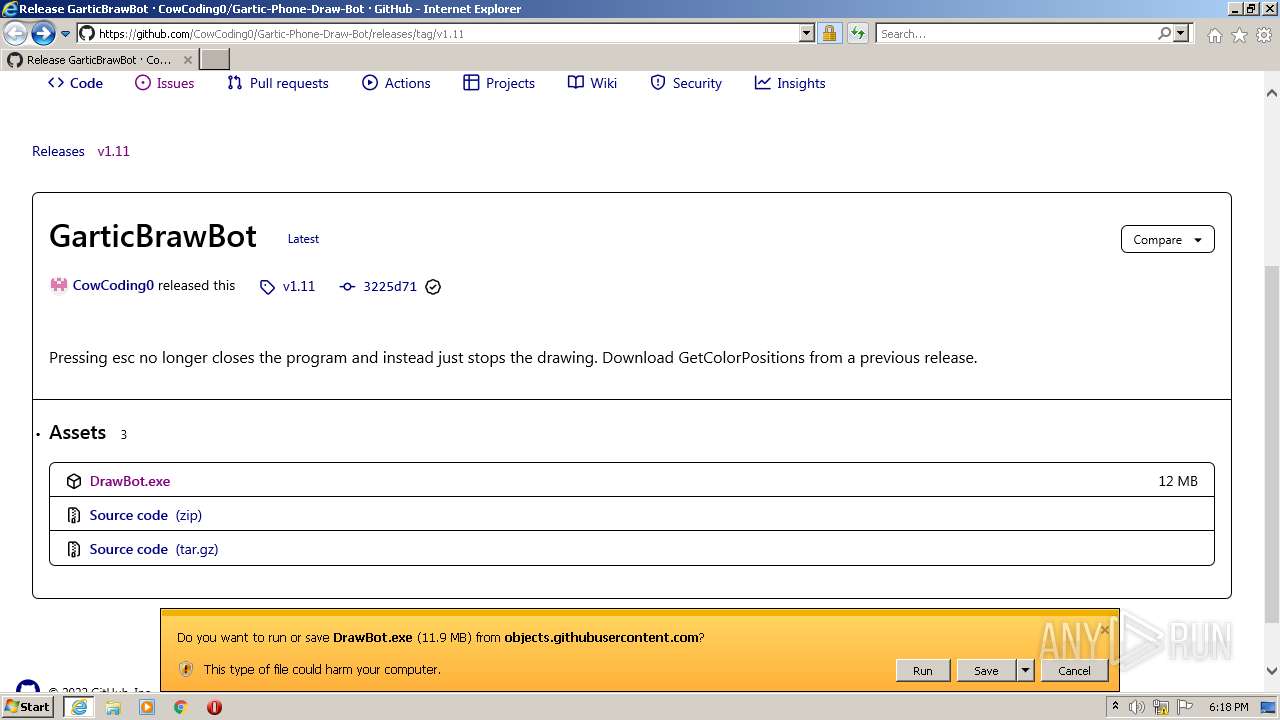
Task: Click v1.11 breadcrumb link
Action: click(113, 151)
